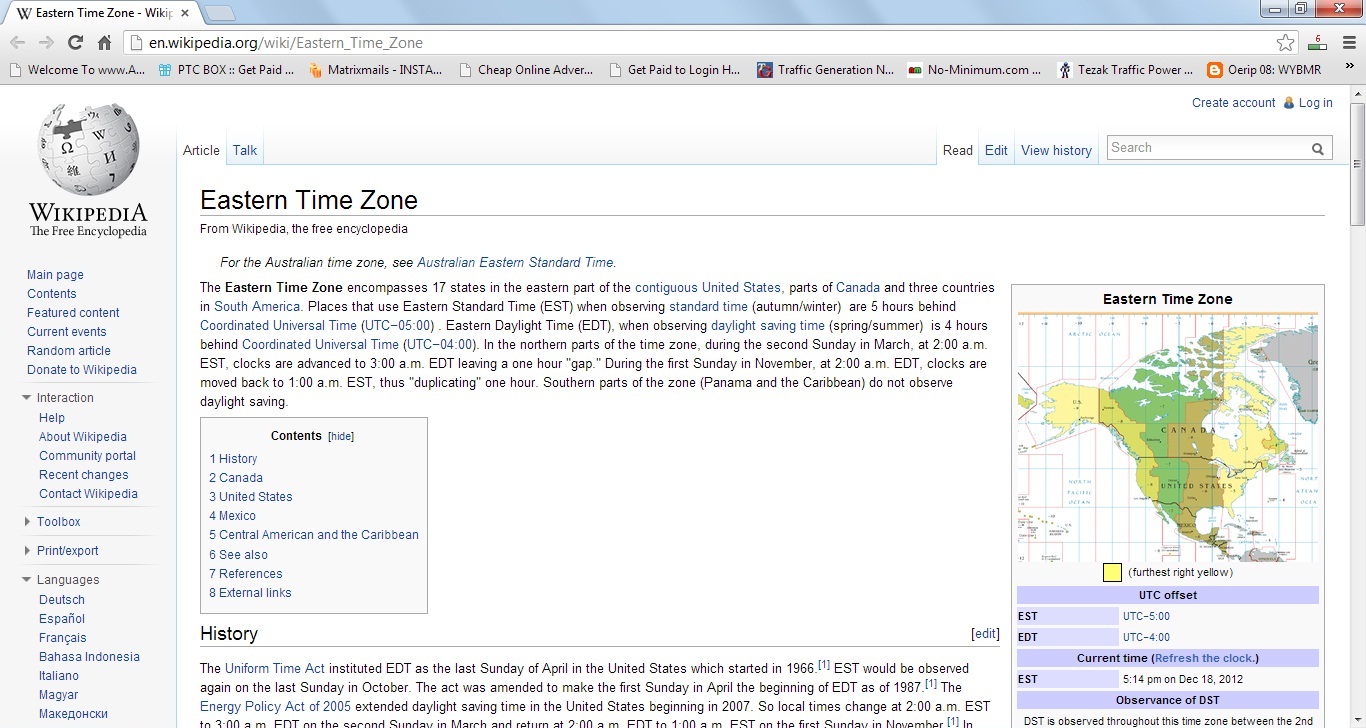Jump to 5 Central American and the Caribbean
Screen dimensions: 1366x728
click(314, 535)
